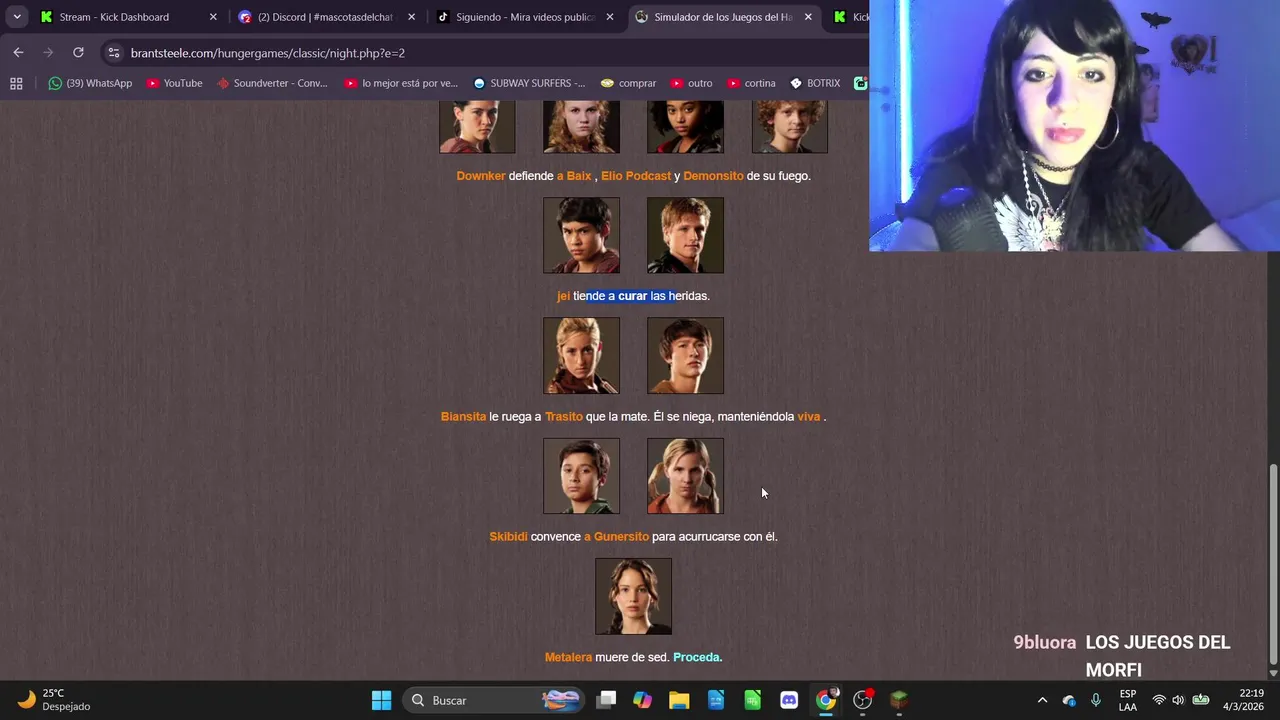Open the cortina bookmark
Image resolution: width=1280 pixels, height=720 pixels.
pyautogui.click(x=751, y=83)
